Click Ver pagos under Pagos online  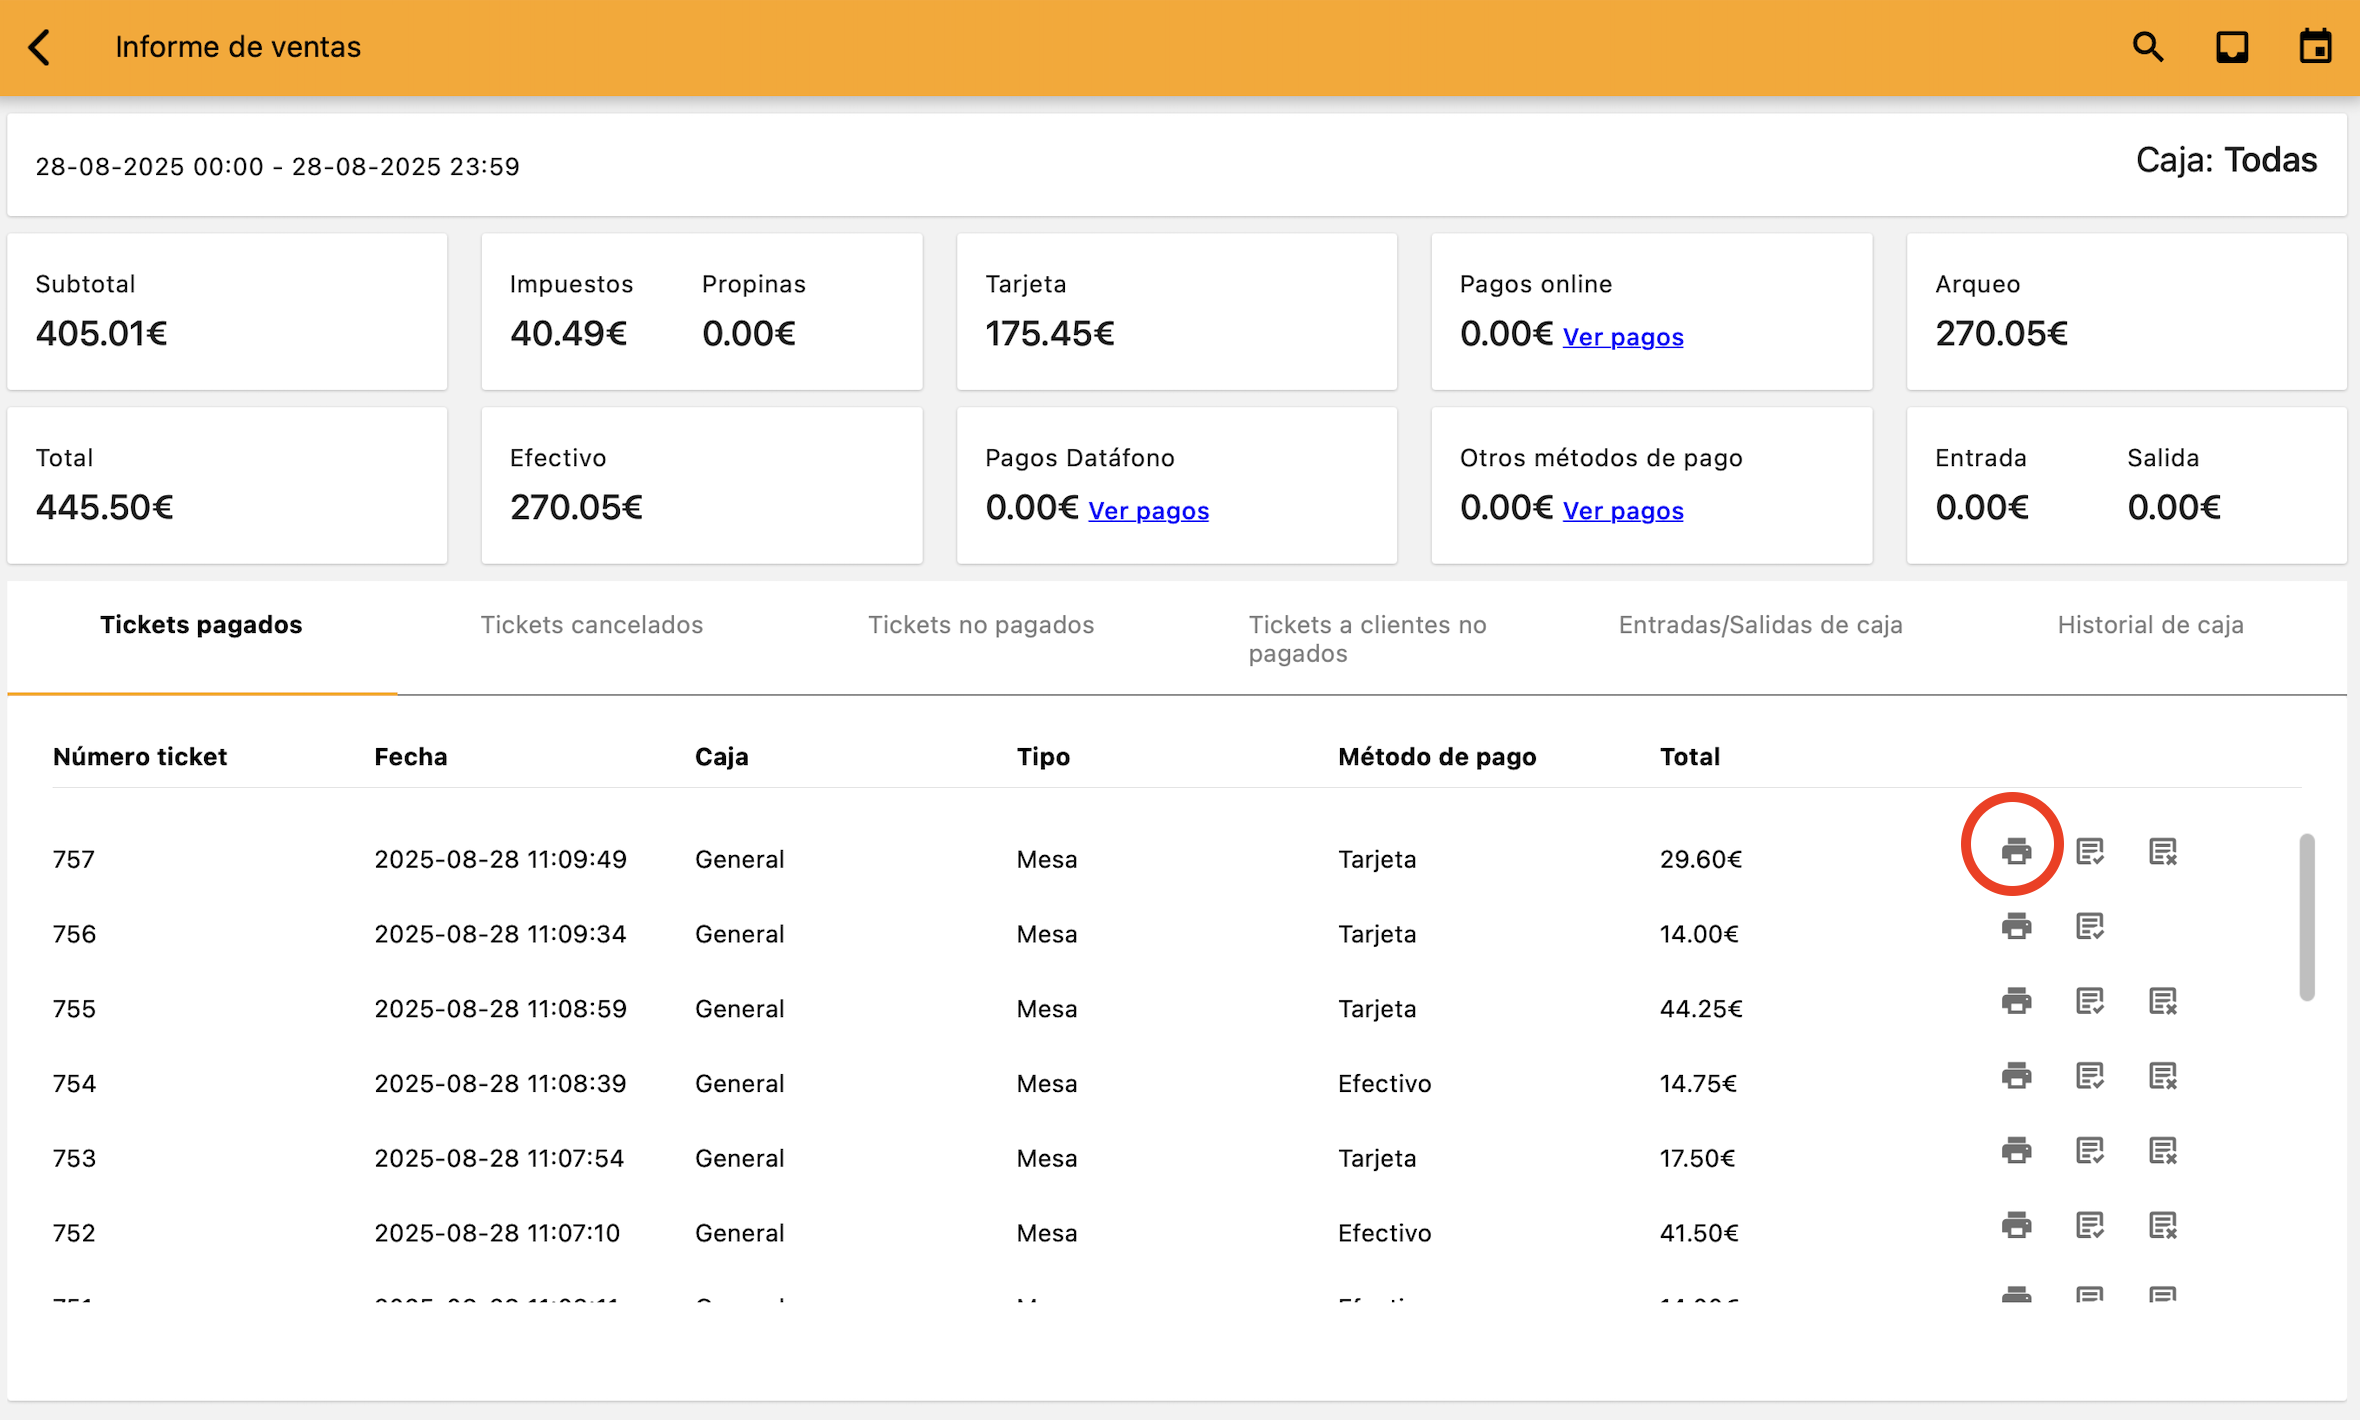coord(1622,337)
